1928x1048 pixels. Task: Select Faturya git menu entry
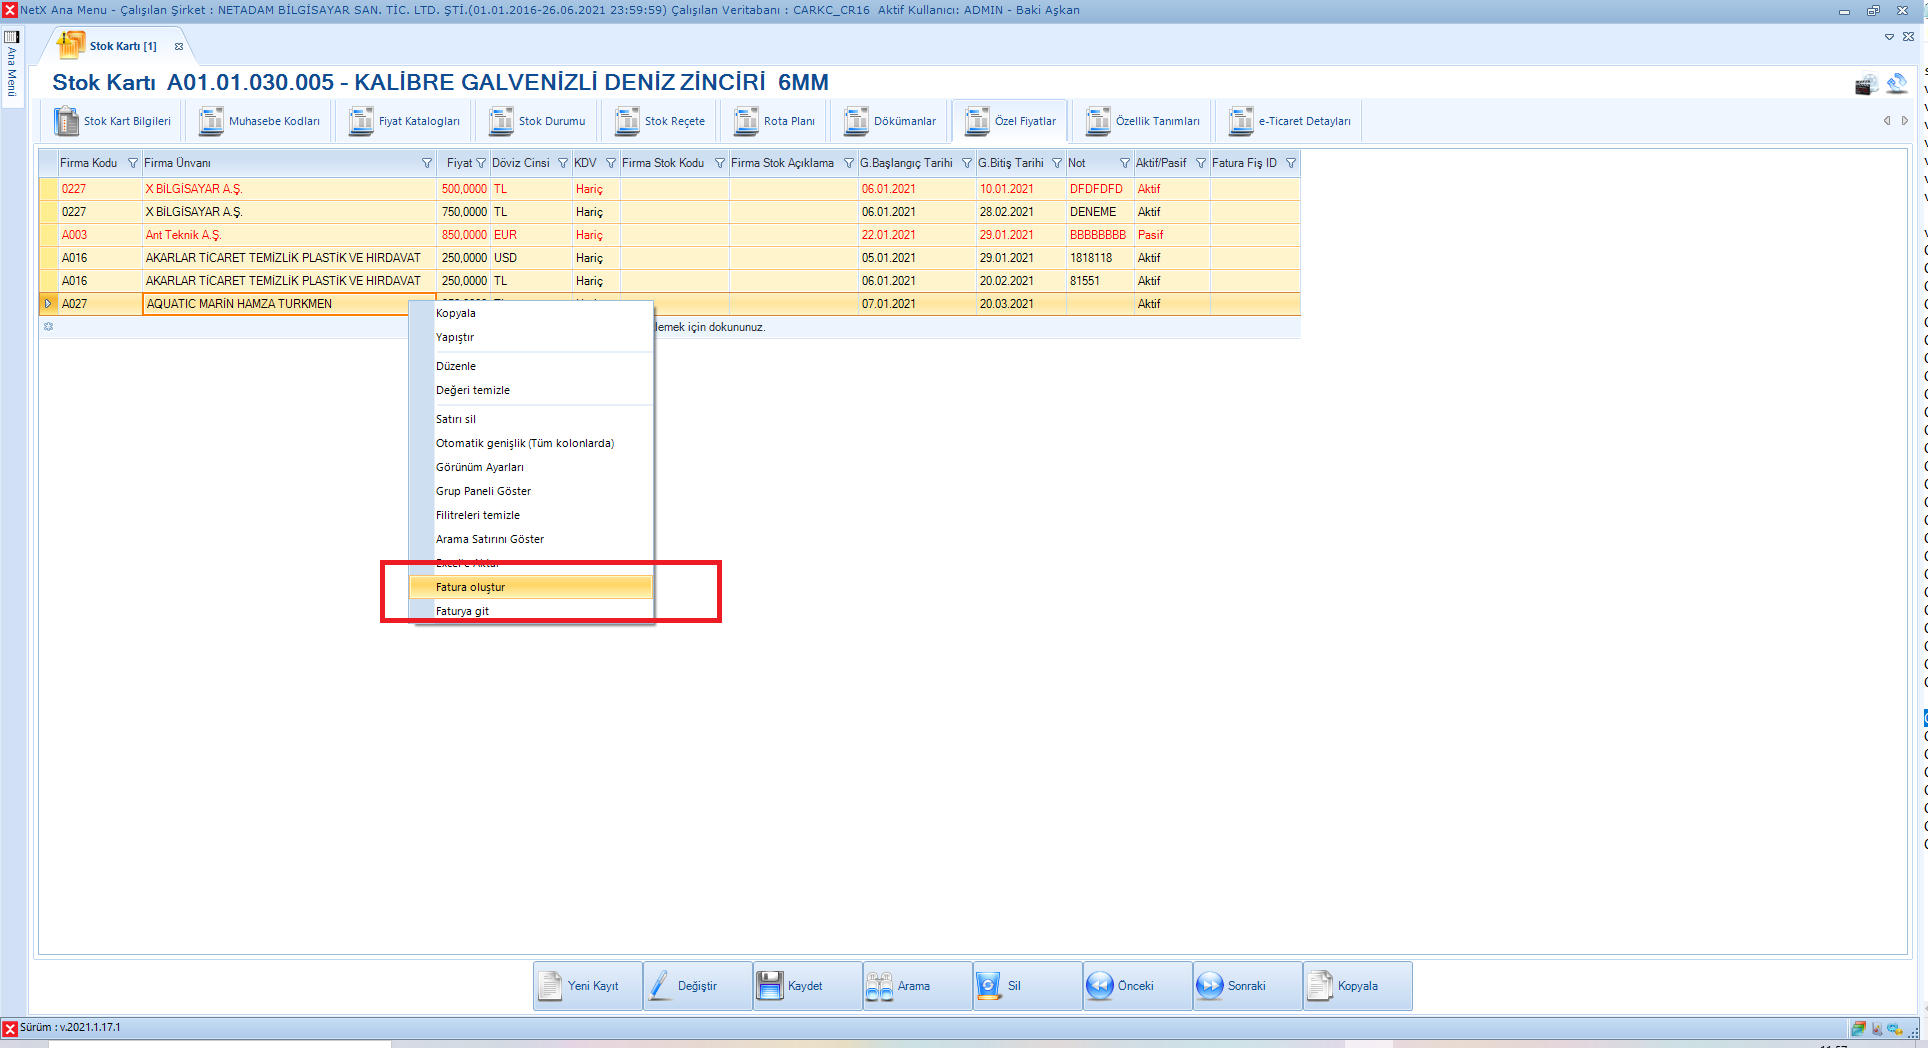coord(462,611)
